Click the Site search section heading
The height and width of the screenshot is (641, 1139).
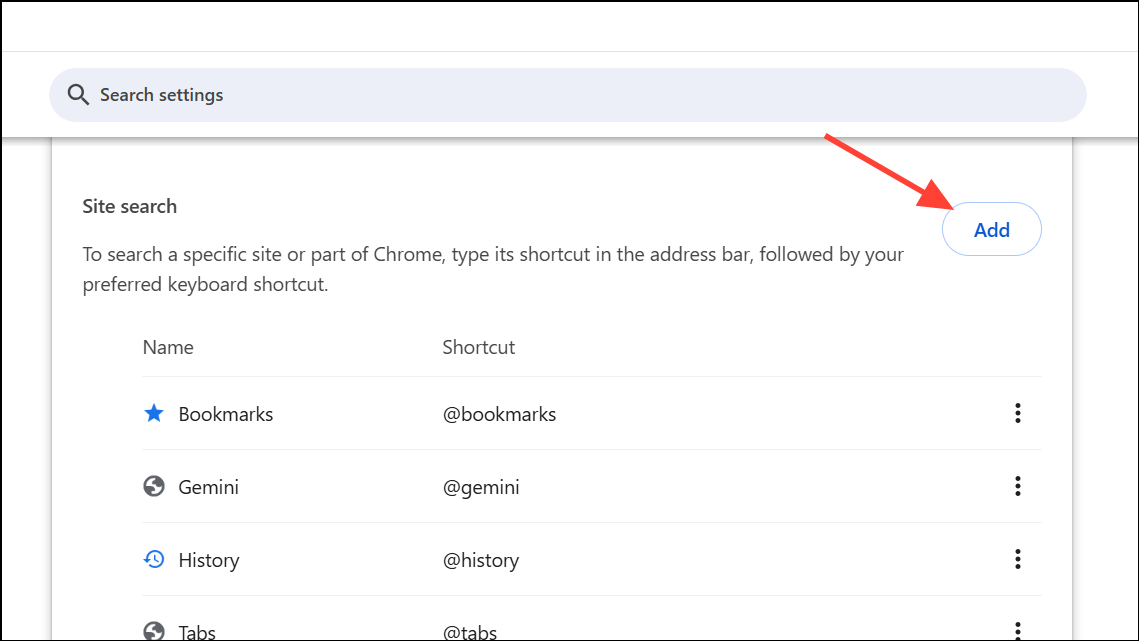click(129, 206)
